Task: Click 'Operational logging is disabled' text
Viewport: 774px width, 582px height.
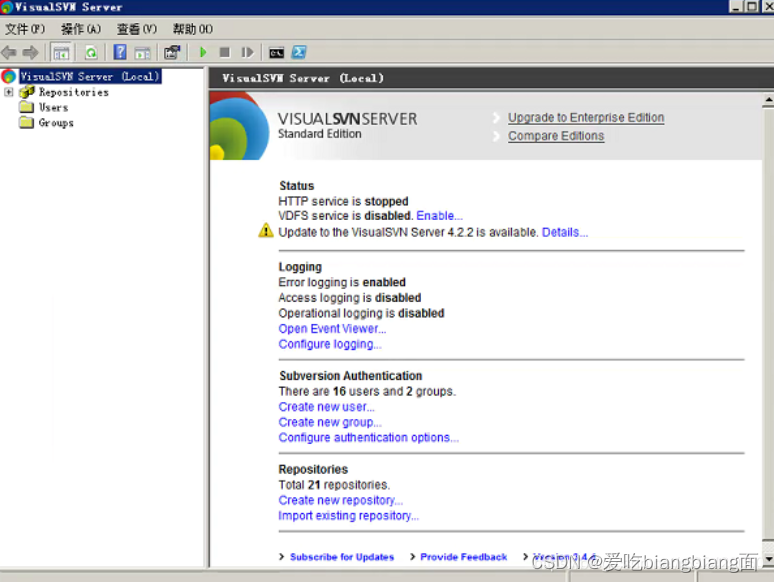Action: (361, 313)
